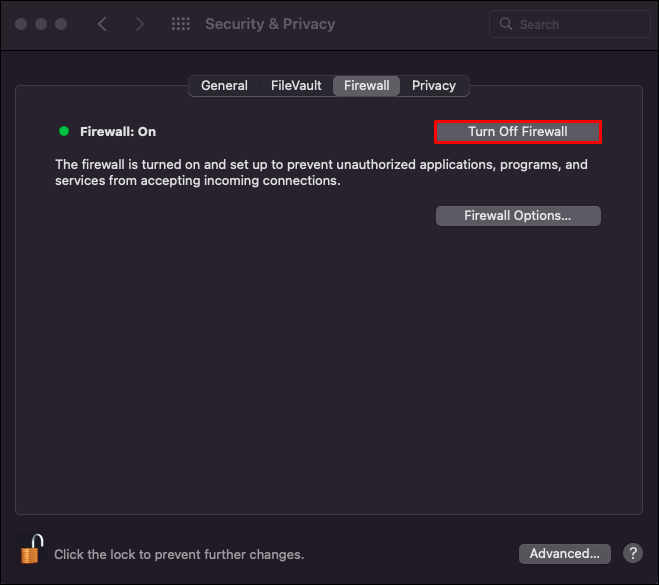This screenshot has height=585, width=659.
Task: Go back with the left chevron
Action: tap(103, 24)
